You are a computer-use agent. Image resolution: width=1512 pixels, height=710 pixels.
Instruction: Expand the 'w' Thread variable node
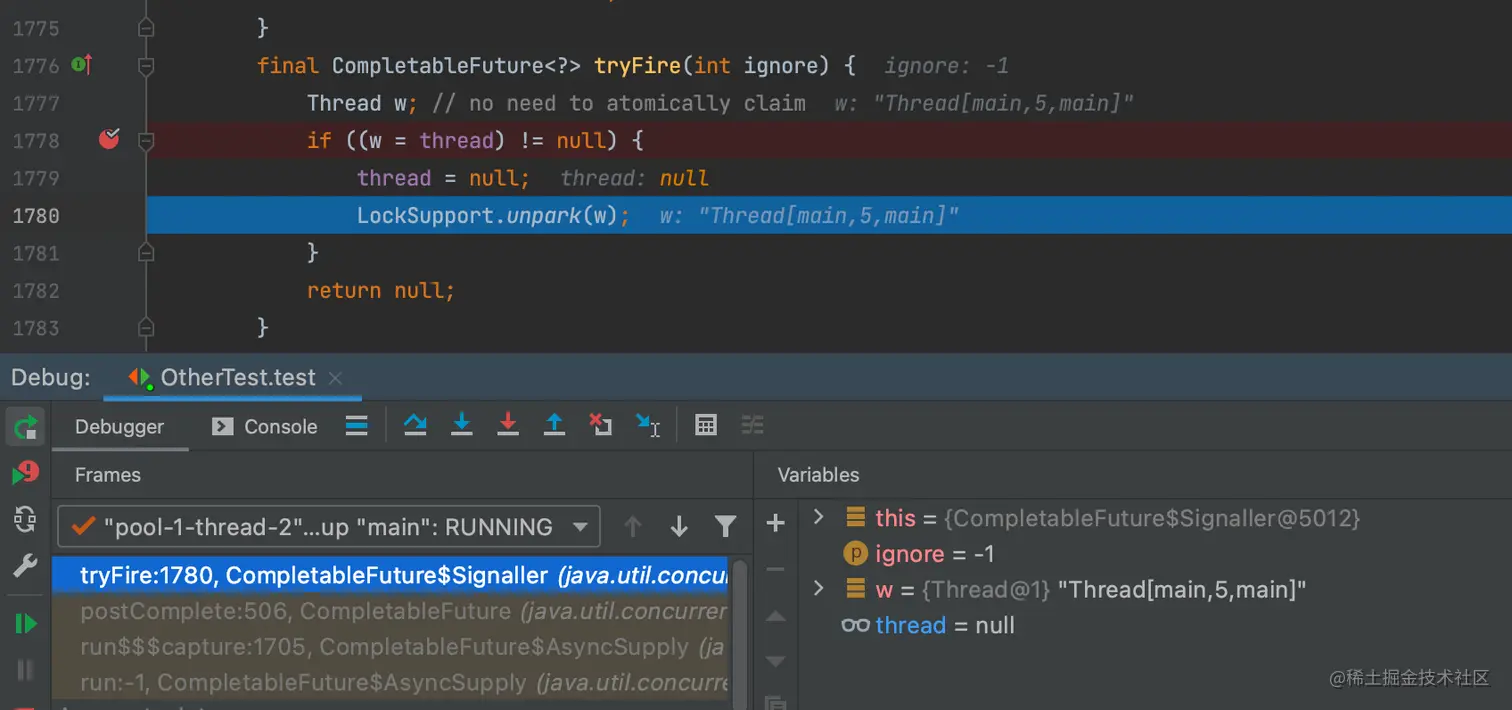(x=818, y=589)
